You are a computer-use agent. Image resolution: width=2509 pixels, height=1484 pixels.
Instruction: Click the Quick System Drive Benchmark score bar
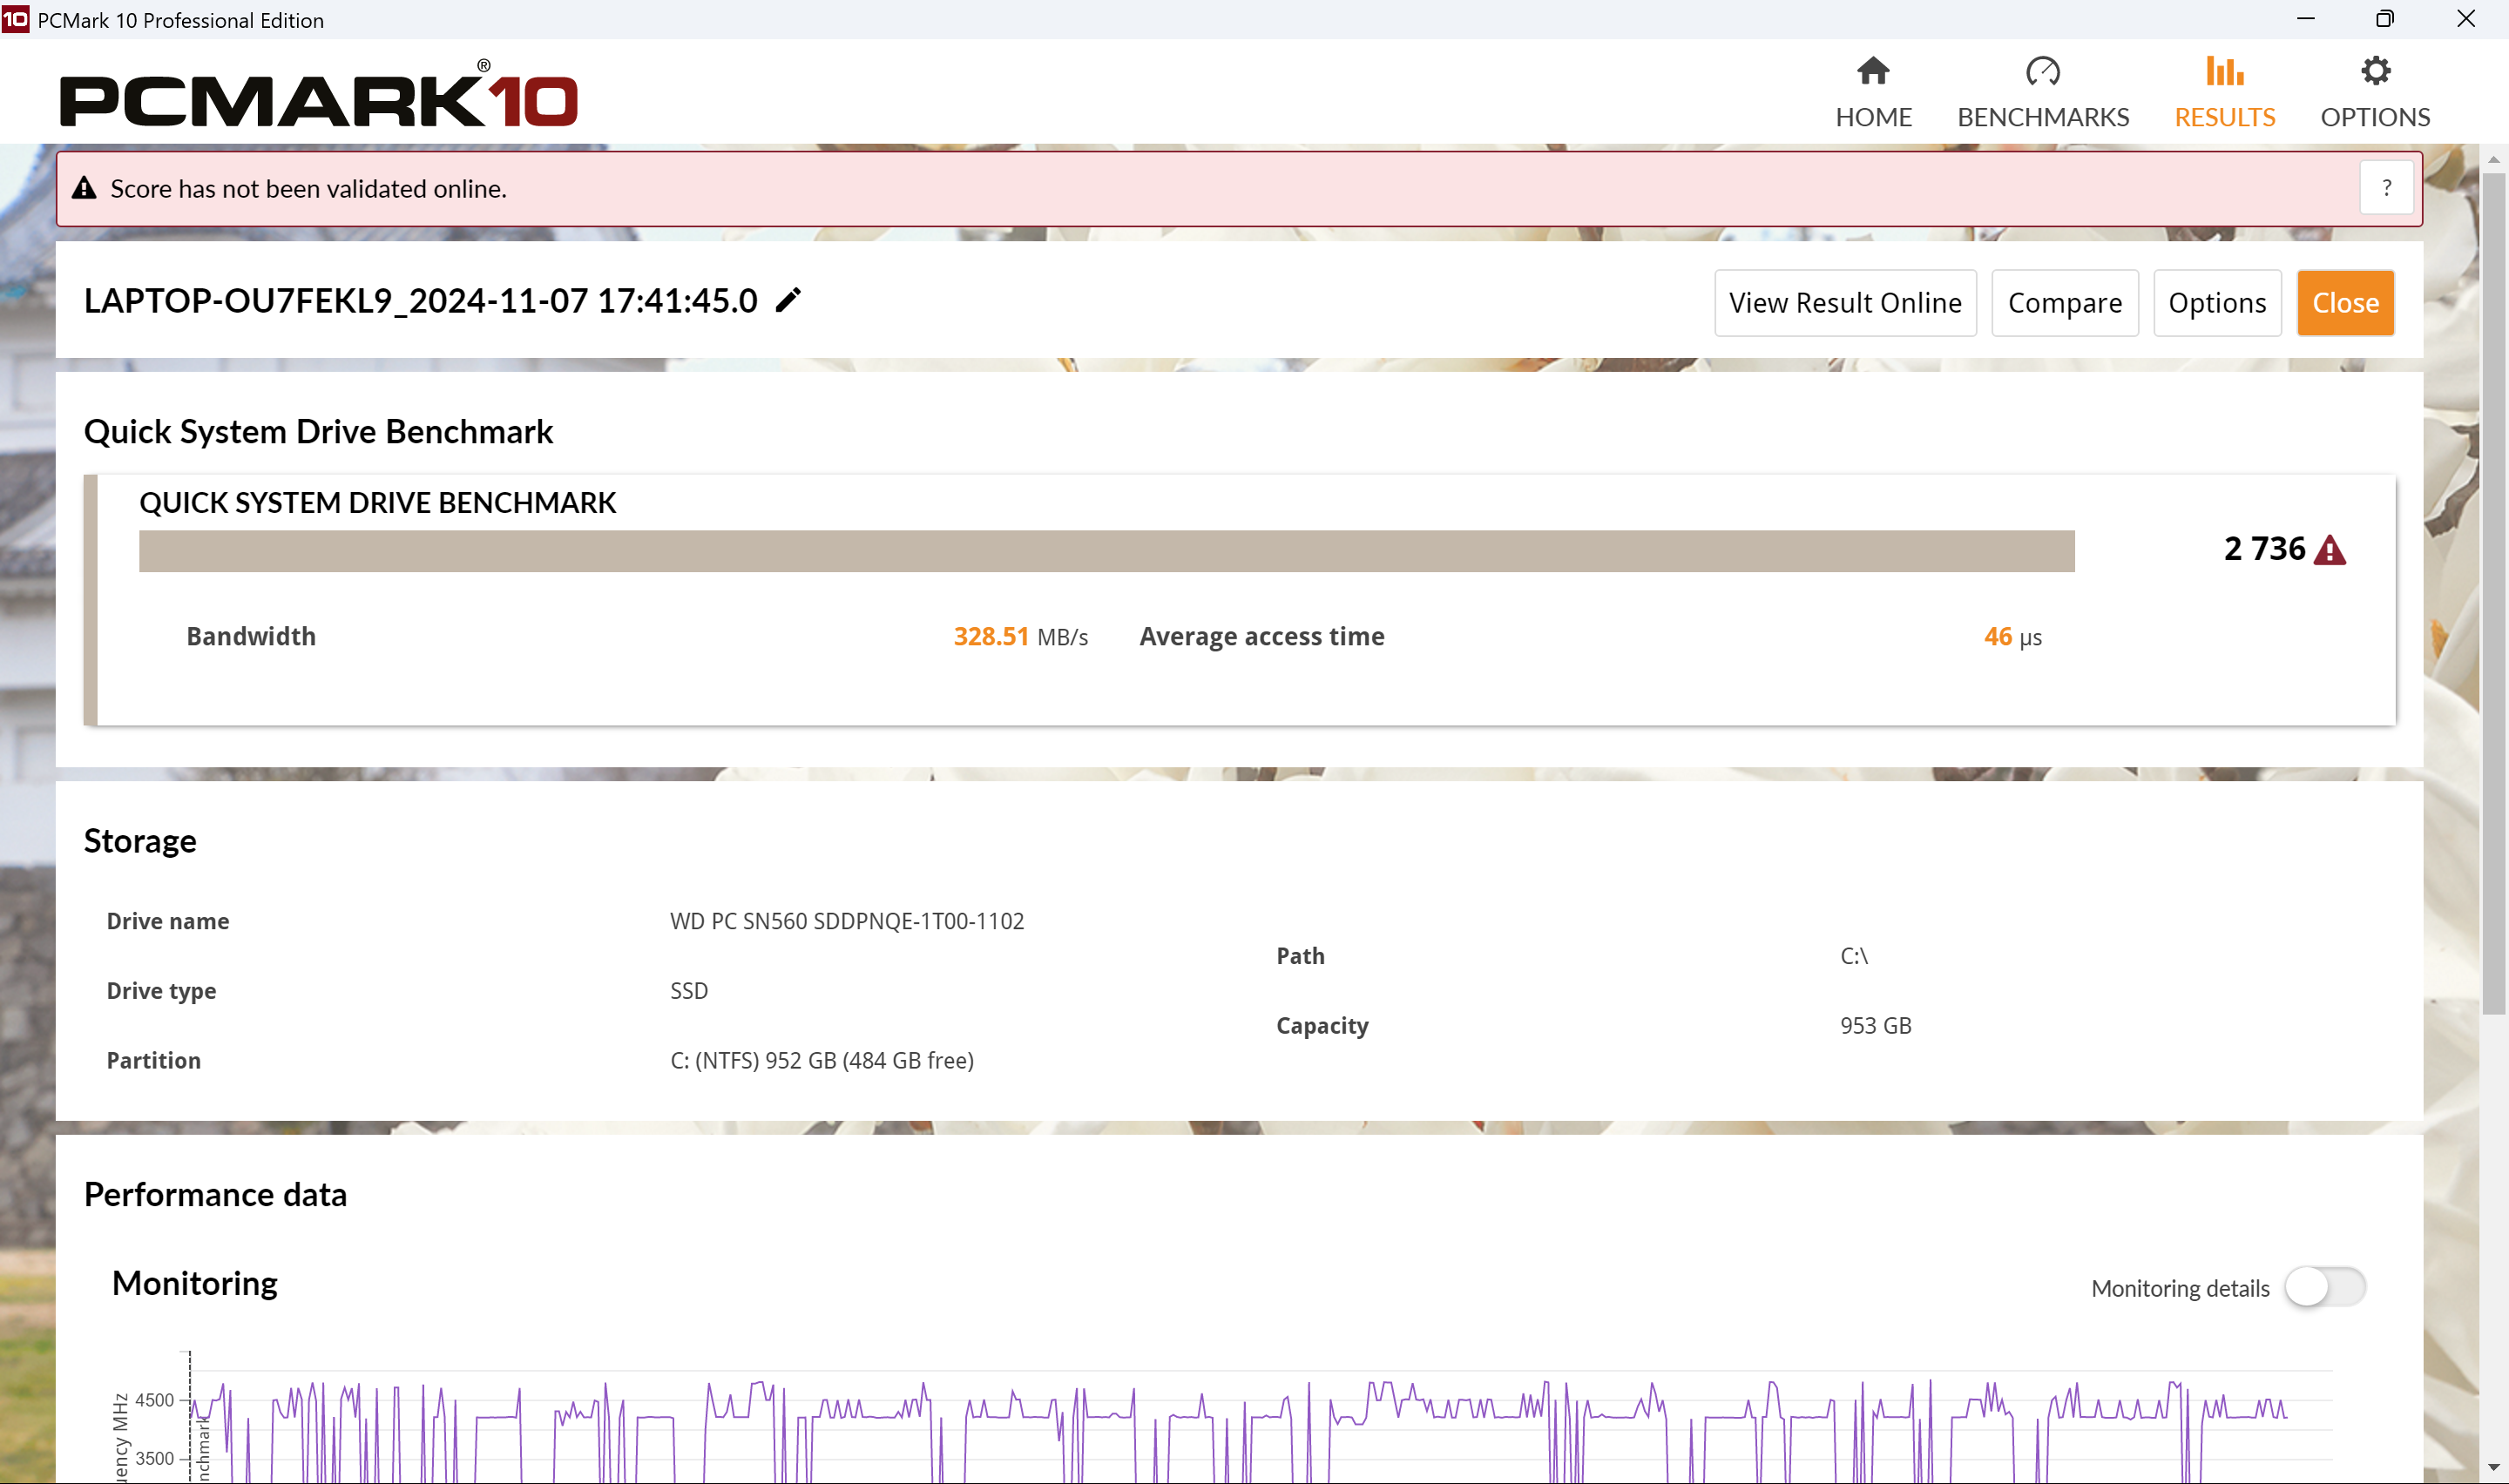pos(1106,551)
